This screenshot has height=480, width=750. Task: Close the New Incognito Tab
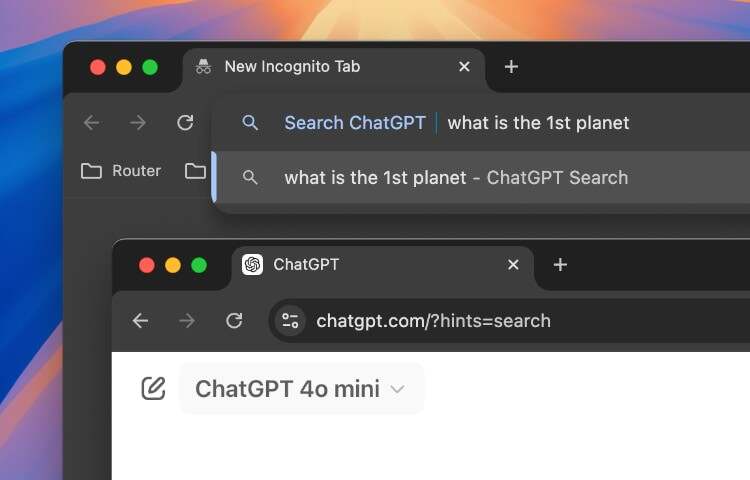pos(464,67)
